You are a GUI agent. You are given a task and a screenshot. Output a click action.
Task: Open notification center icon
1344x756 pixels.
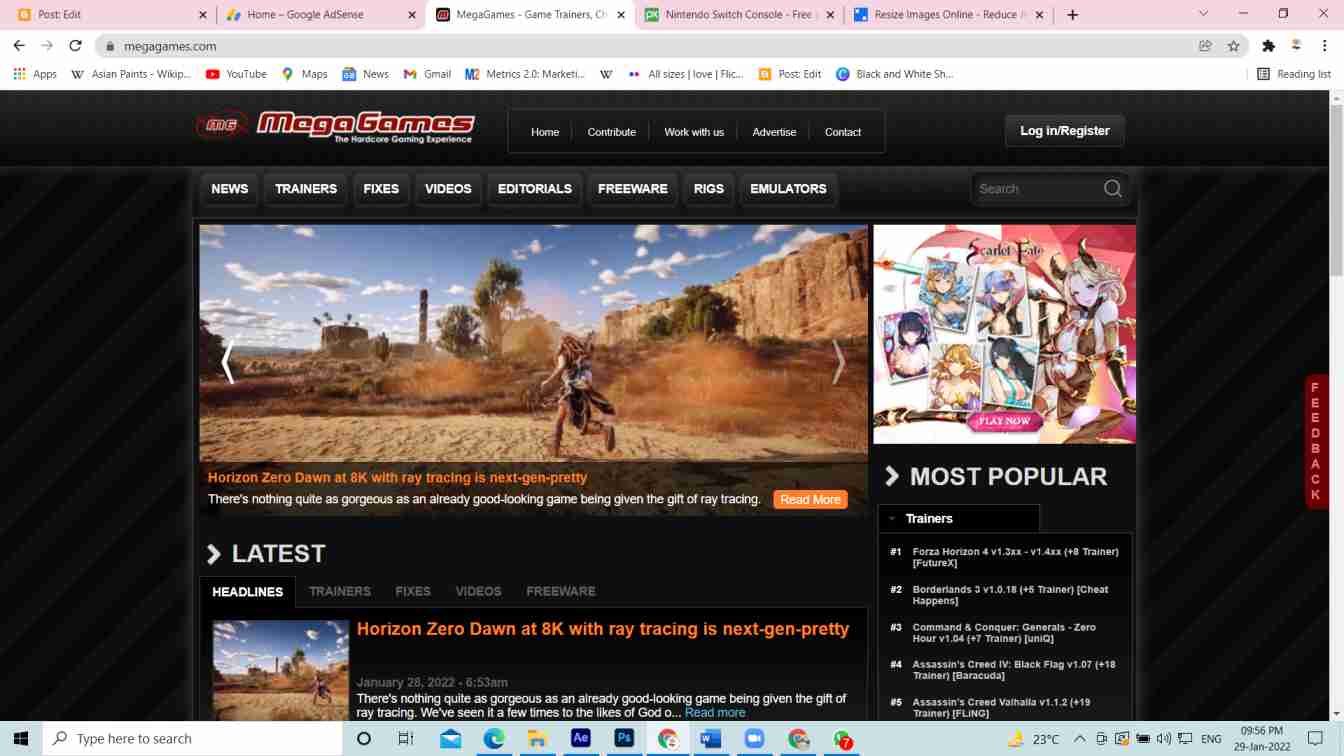click(x=1315, y=738)
